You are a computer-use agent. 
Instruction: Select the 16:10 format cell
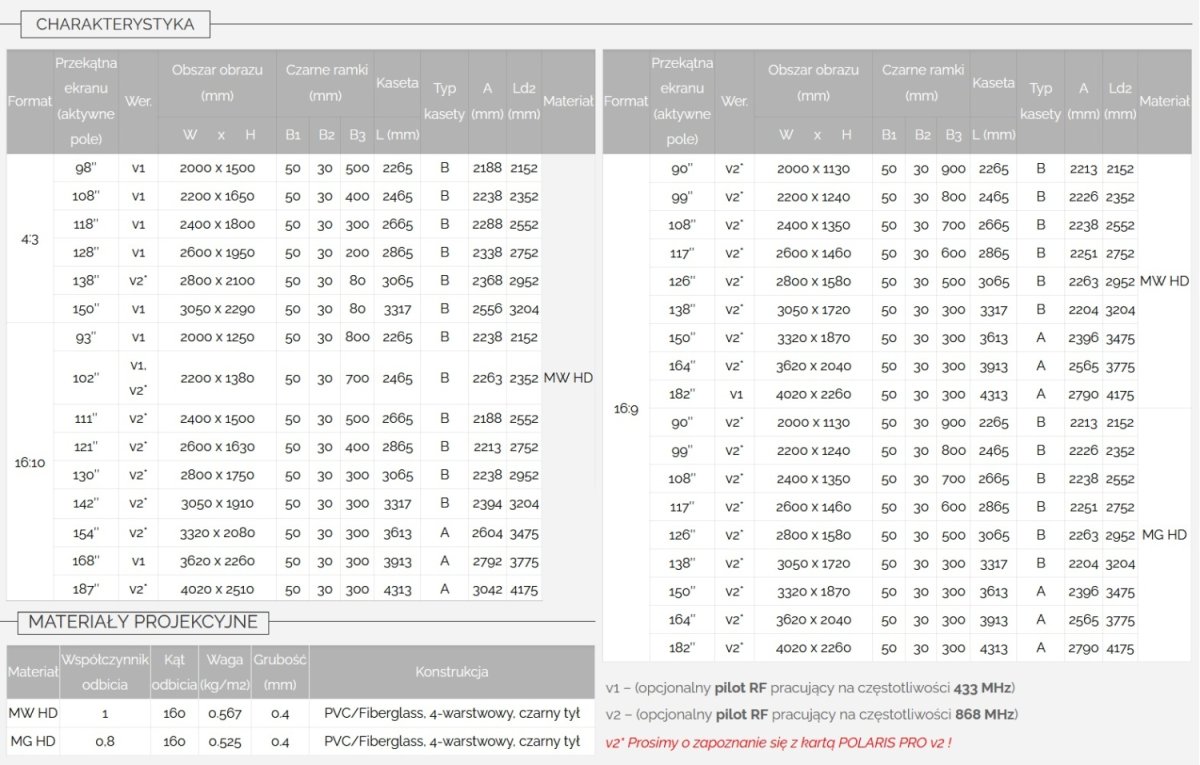[30, 462]
